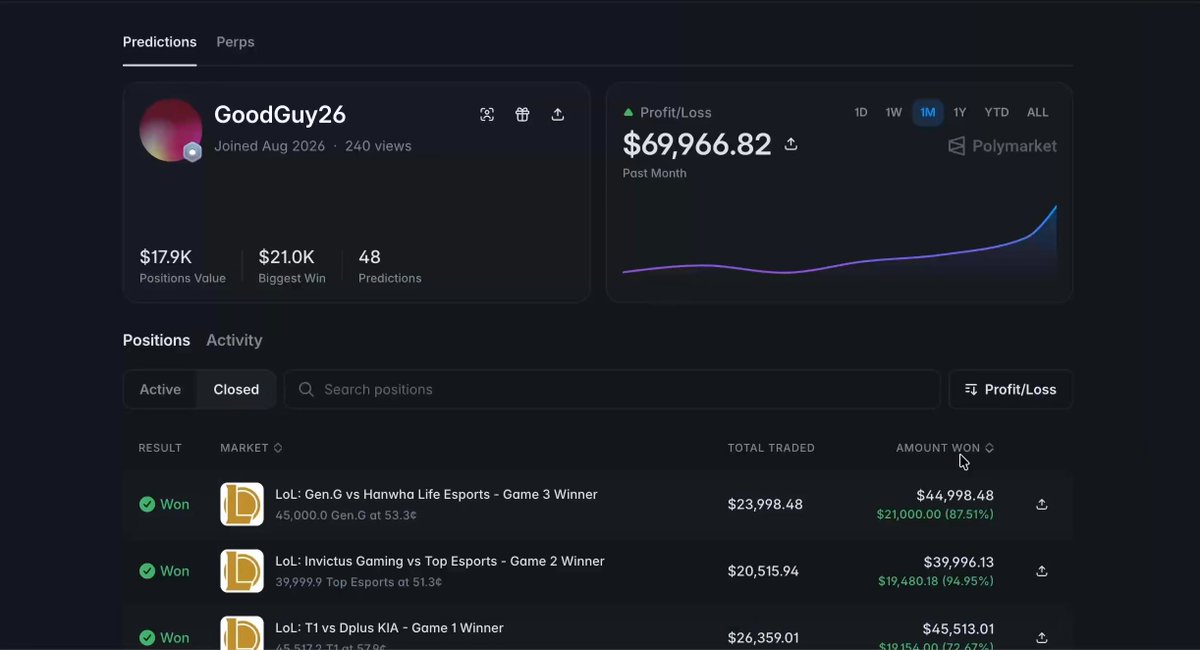Sort by the AMOUNT WON column
Image resolution: width=1200 pixels, height=650 pixels.
tap(945, 448)
